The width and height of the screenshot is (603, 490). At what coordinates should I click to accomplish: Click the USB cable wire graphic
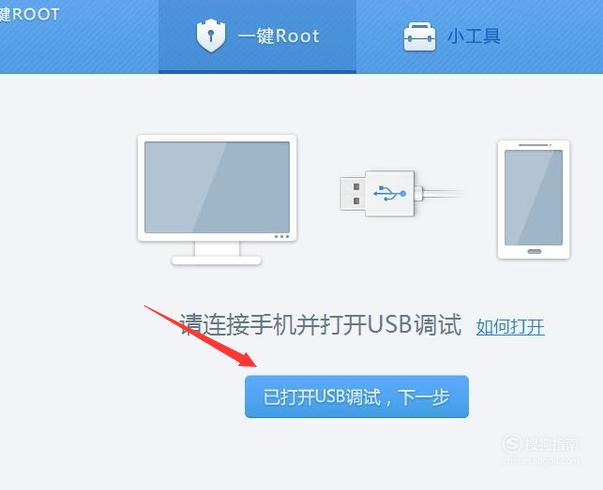[442, 193]
